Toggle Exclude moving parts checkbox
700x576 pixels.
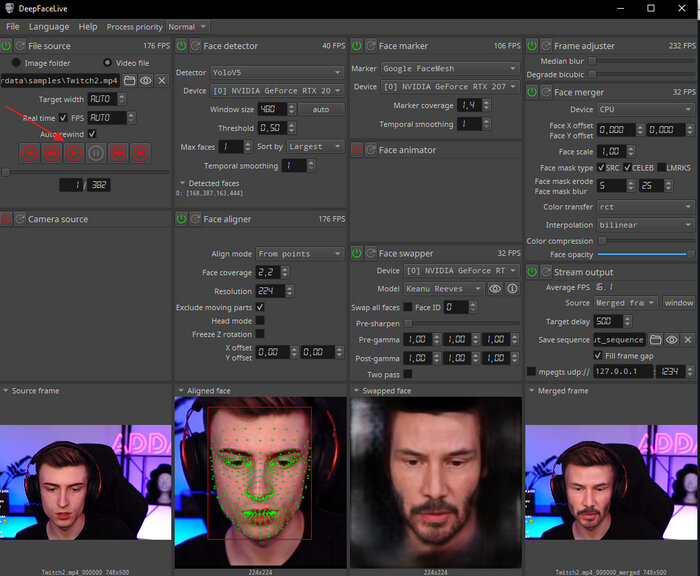pyautogui.click(x=260, y=307)
